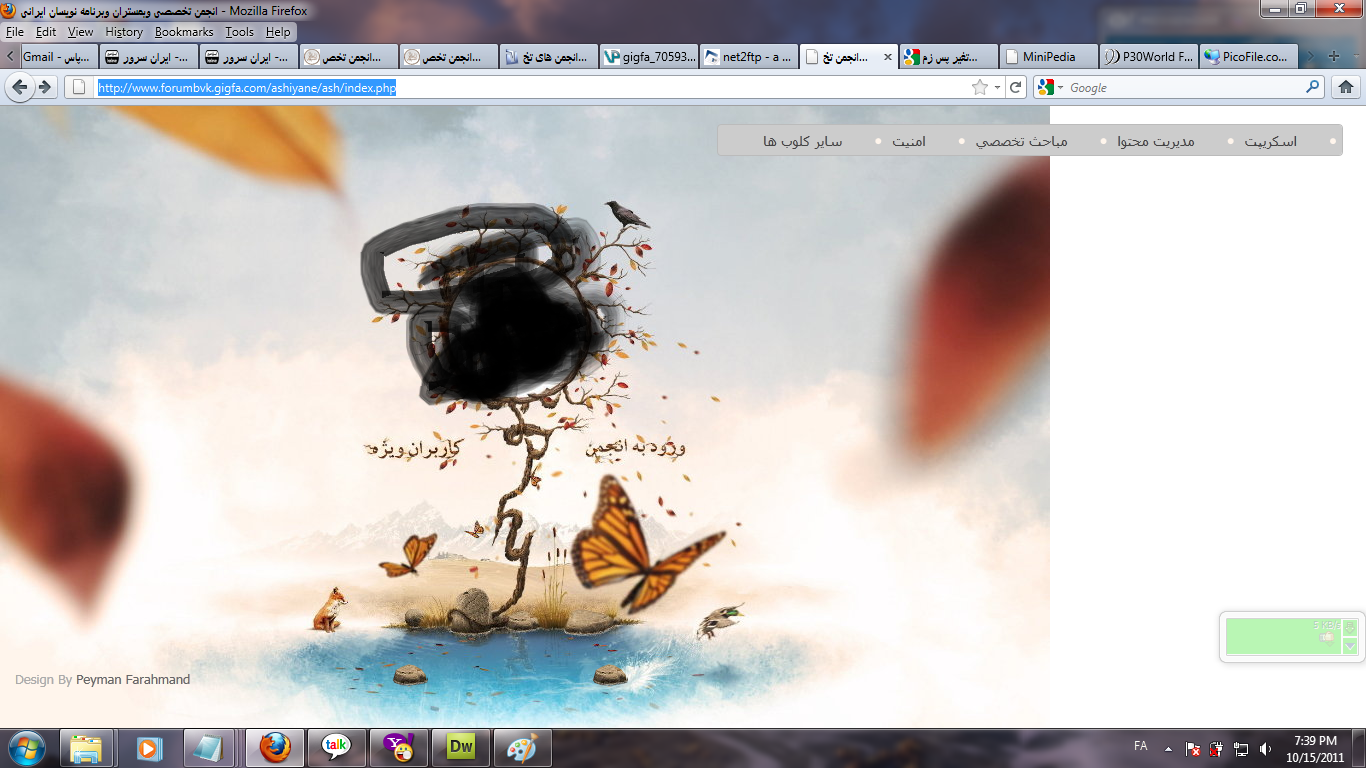
Task: Open the clock showing 7:39 PM
Action: point(1315,748)
